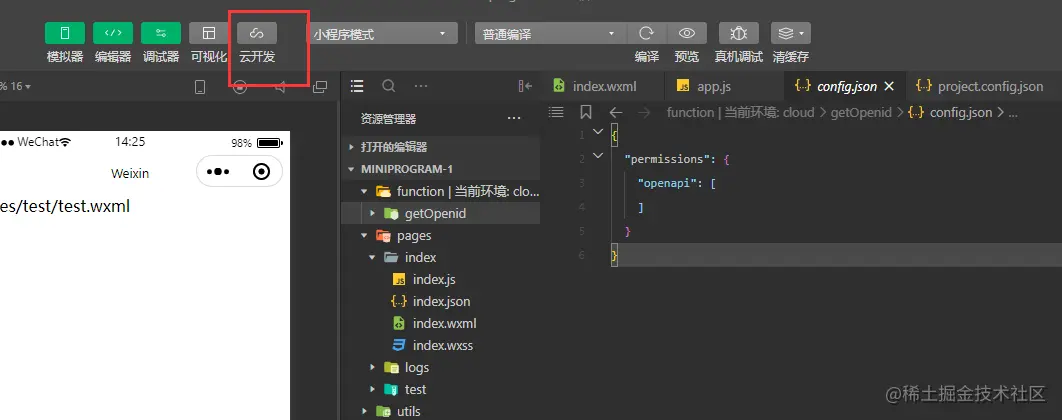Open the 云开发 cloud development console
Screen dimensions: 1062x420
(257, 33)
